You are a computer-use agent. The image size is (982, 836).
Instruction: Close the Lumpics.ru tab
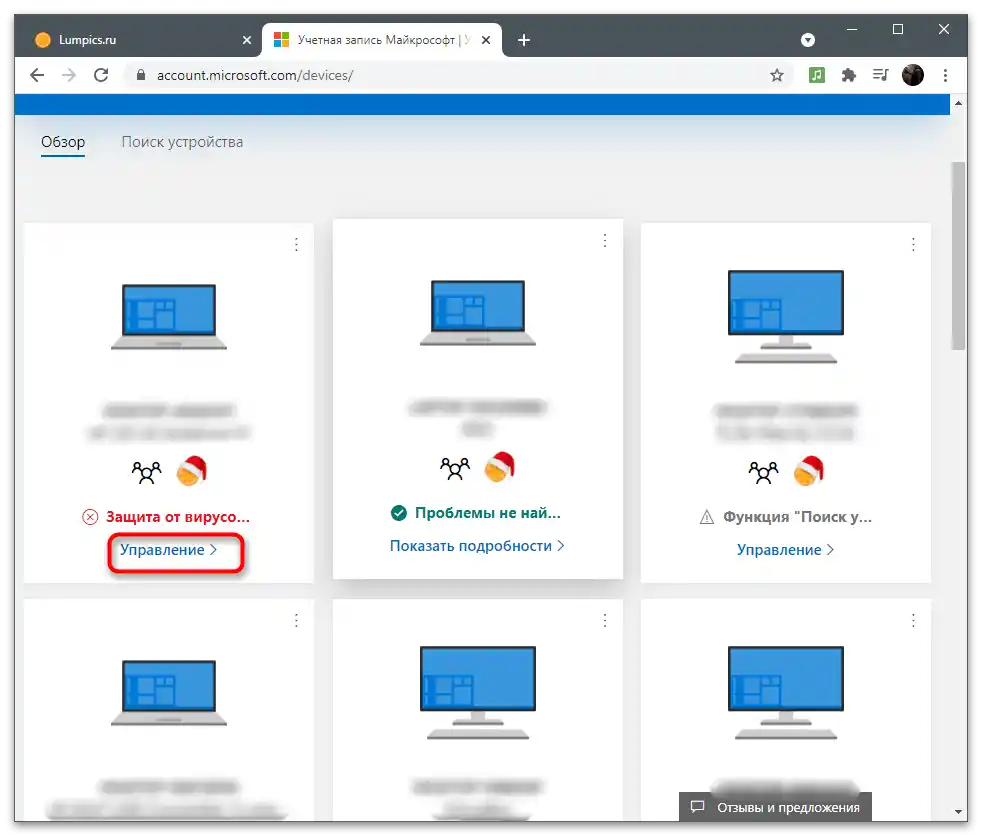tap(247, 40)
